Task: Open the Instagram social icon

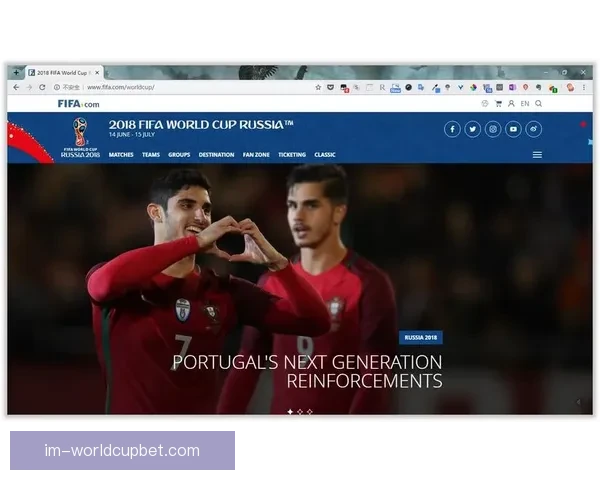Action: click(x=493, y=129)
